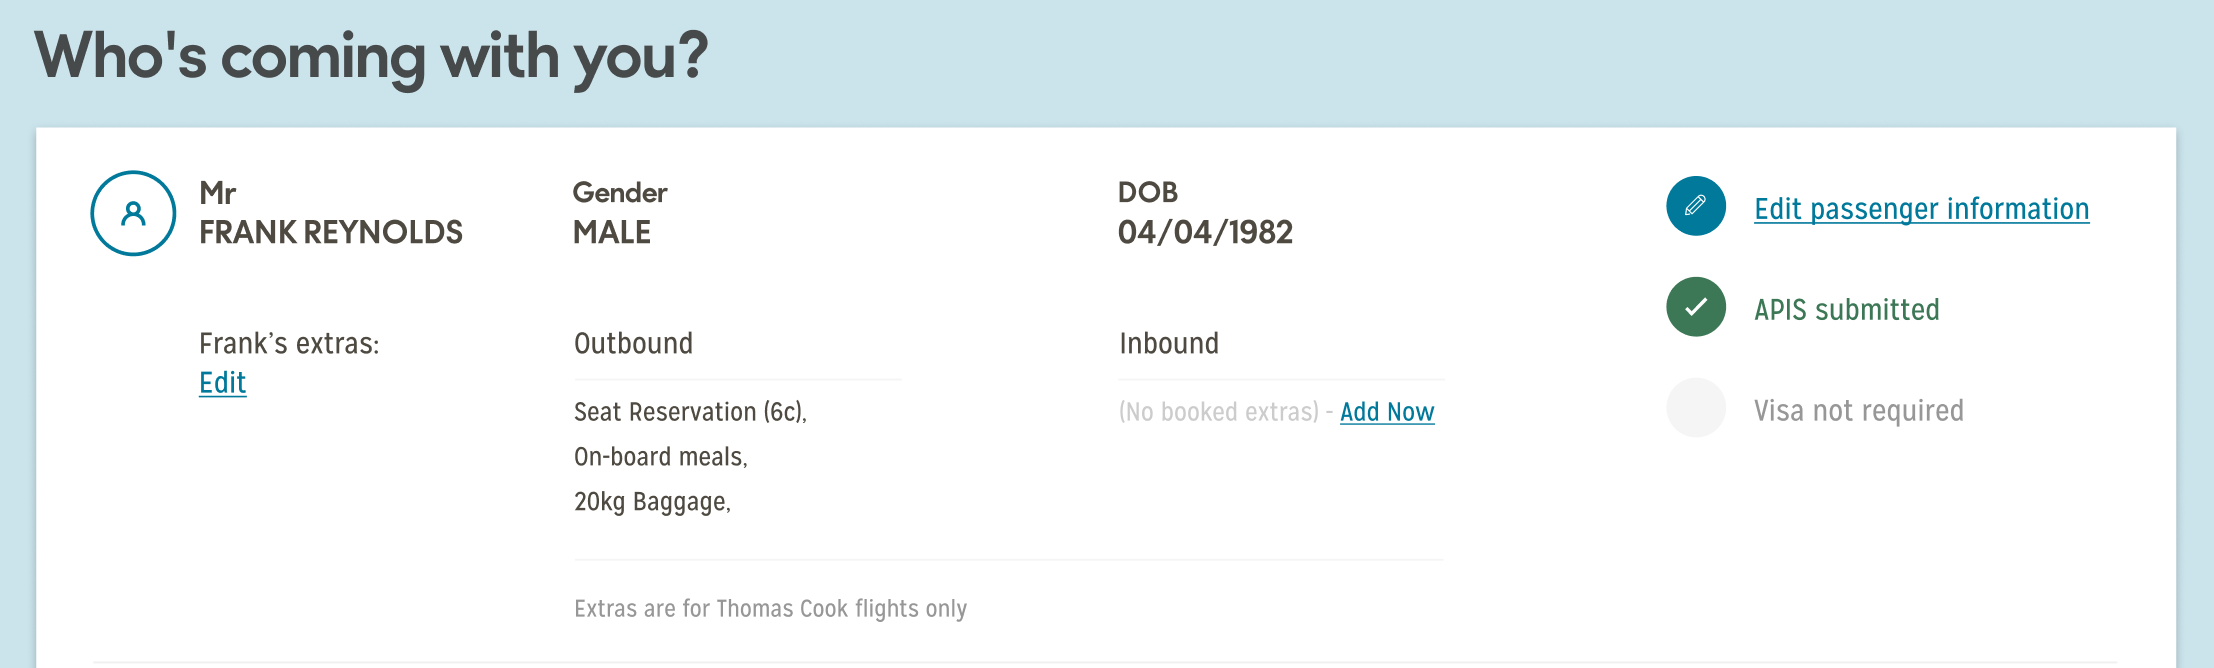Click the On-board meals extra
This screenshot has height=668, width=2214.
(660, 457)
